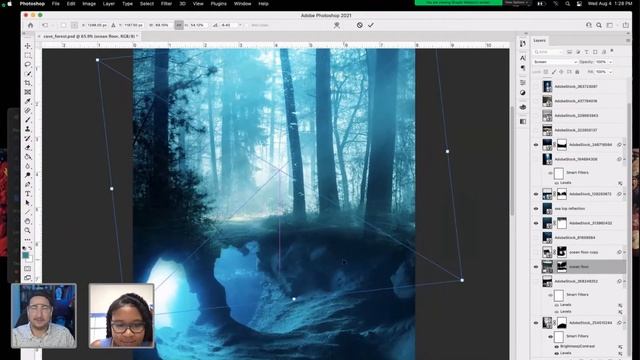Filter layers by pixel layers icon

pyautogui.click(x=569, y=52)
